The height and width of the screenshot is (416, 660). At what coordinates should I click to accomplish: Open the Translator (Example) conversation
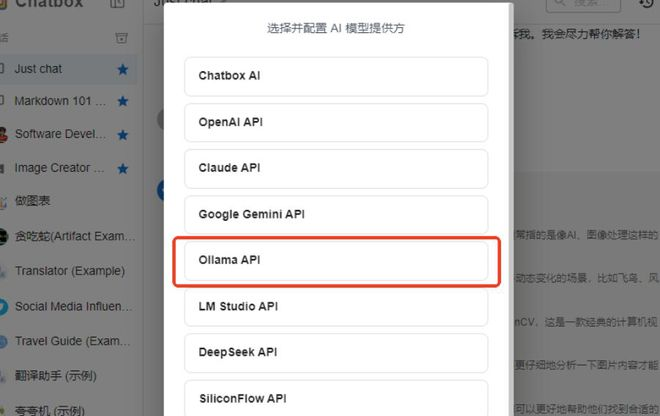coord(67,271)
